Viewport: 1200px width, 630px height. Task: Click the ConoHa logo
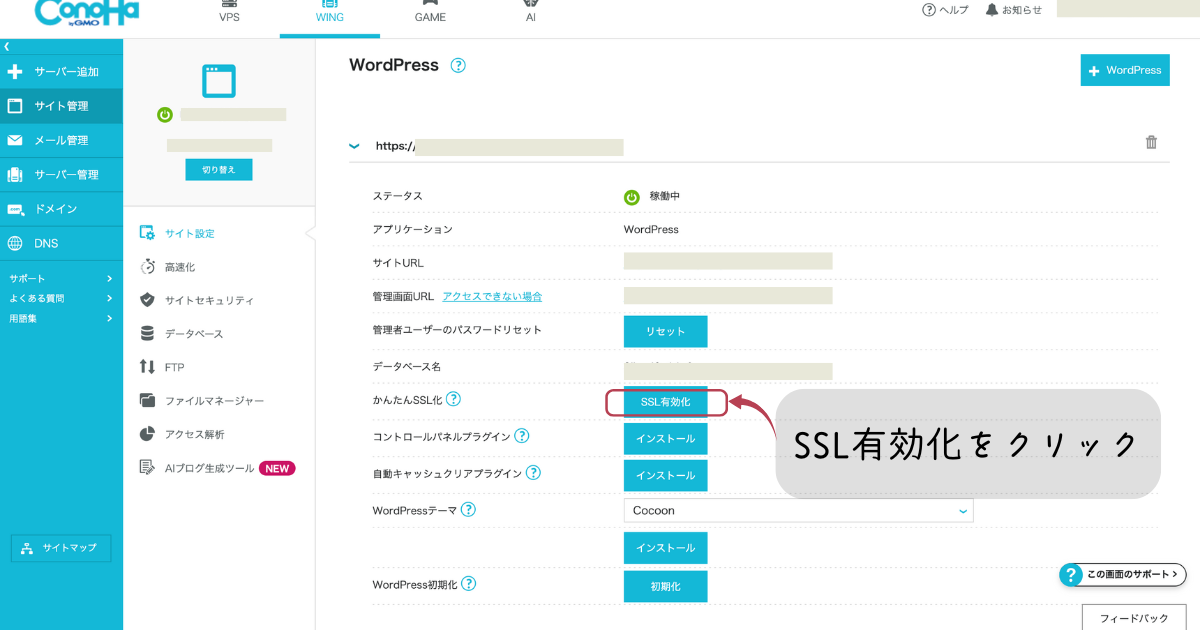87,12
